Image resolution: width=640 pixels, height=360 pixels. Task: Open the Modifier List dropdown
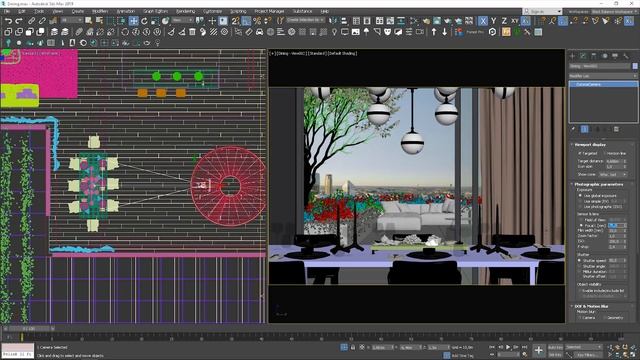point(603,76)
